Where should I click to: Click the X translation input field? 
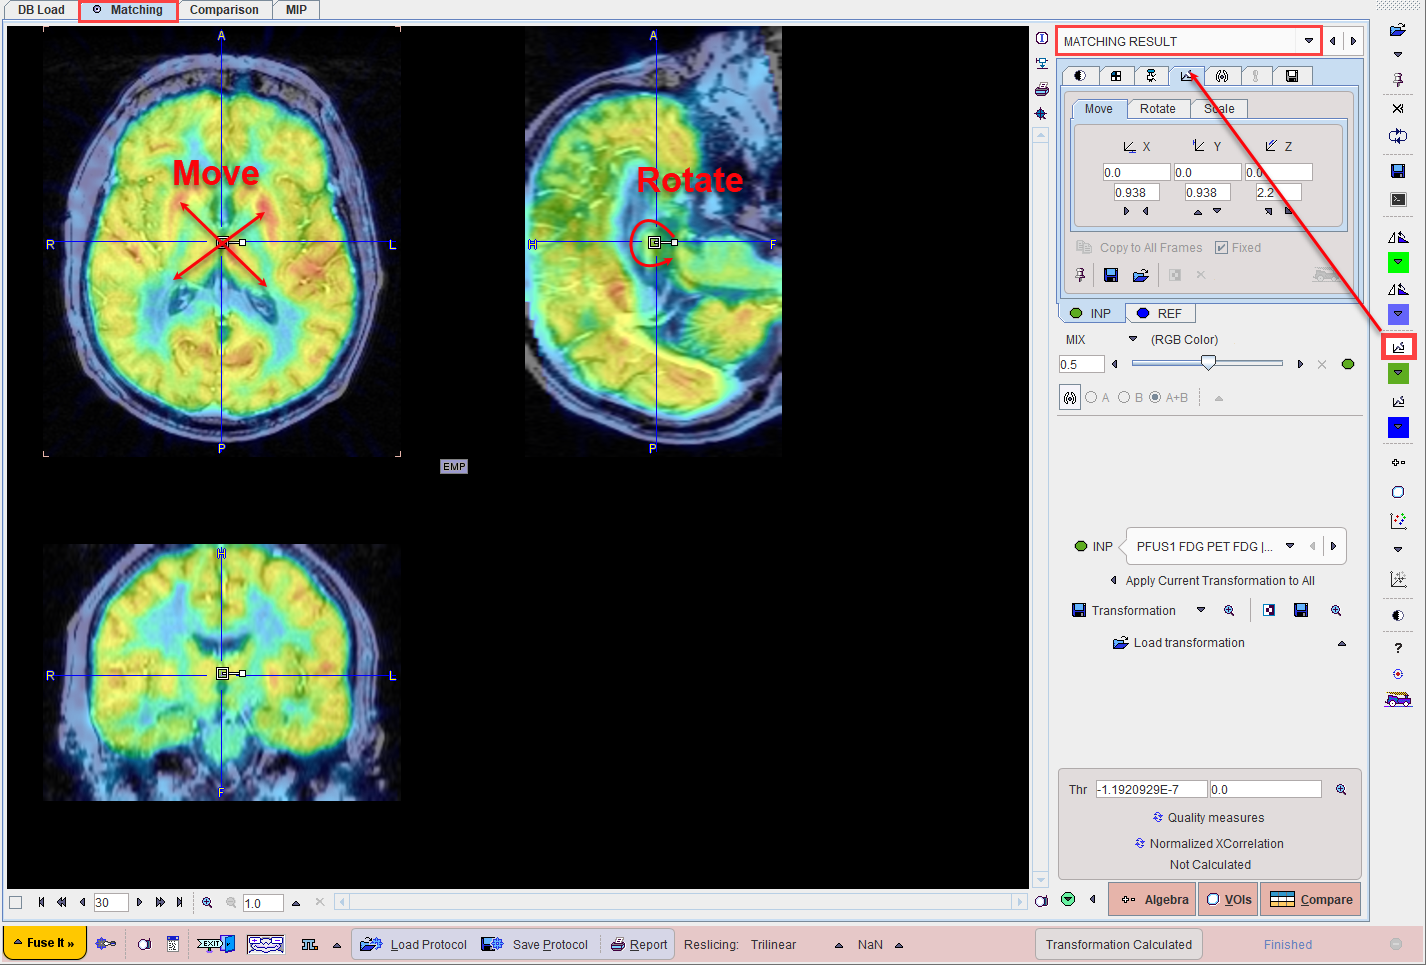pyautogui.click(x=1136, y=172)
